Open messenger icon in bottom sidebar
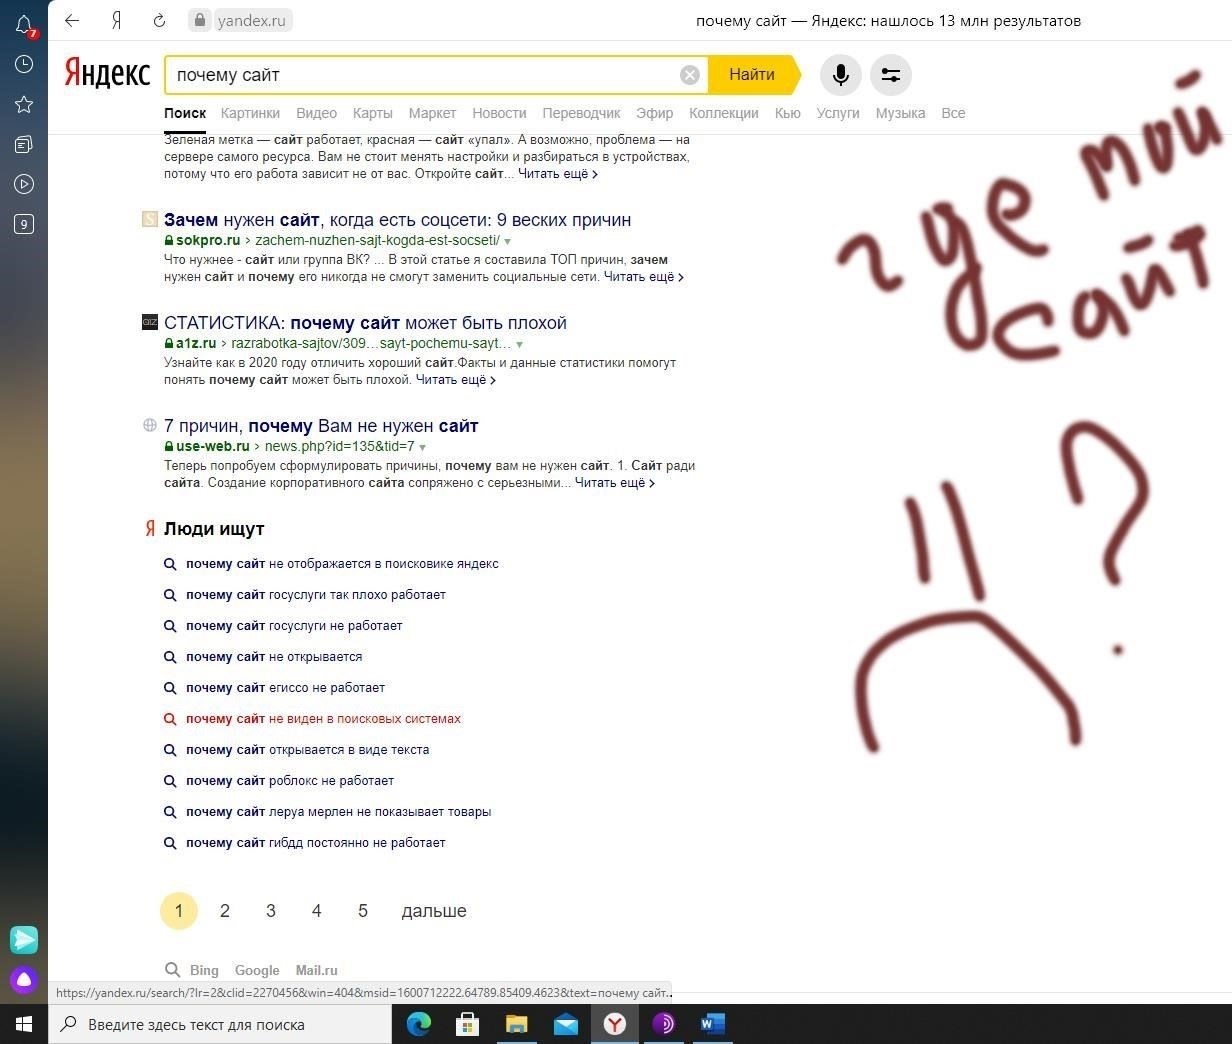 24,940
